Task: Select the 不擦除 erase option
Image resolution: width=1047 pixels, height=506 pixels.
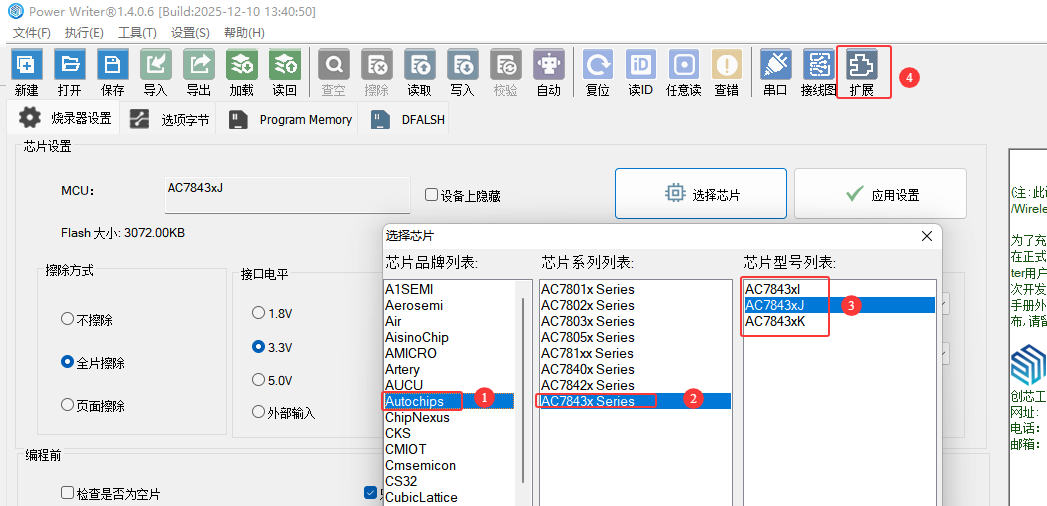Action: [x=67, y=320]
